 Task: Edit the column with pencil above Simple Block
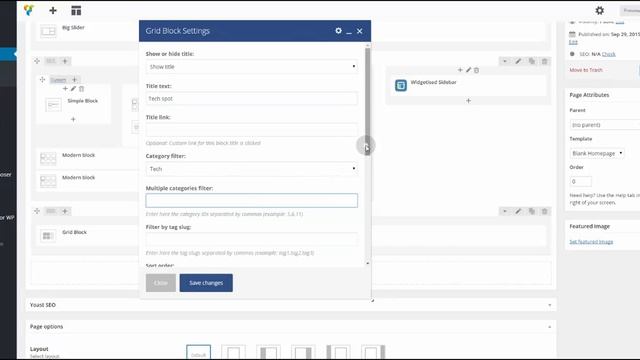(73, 89)
